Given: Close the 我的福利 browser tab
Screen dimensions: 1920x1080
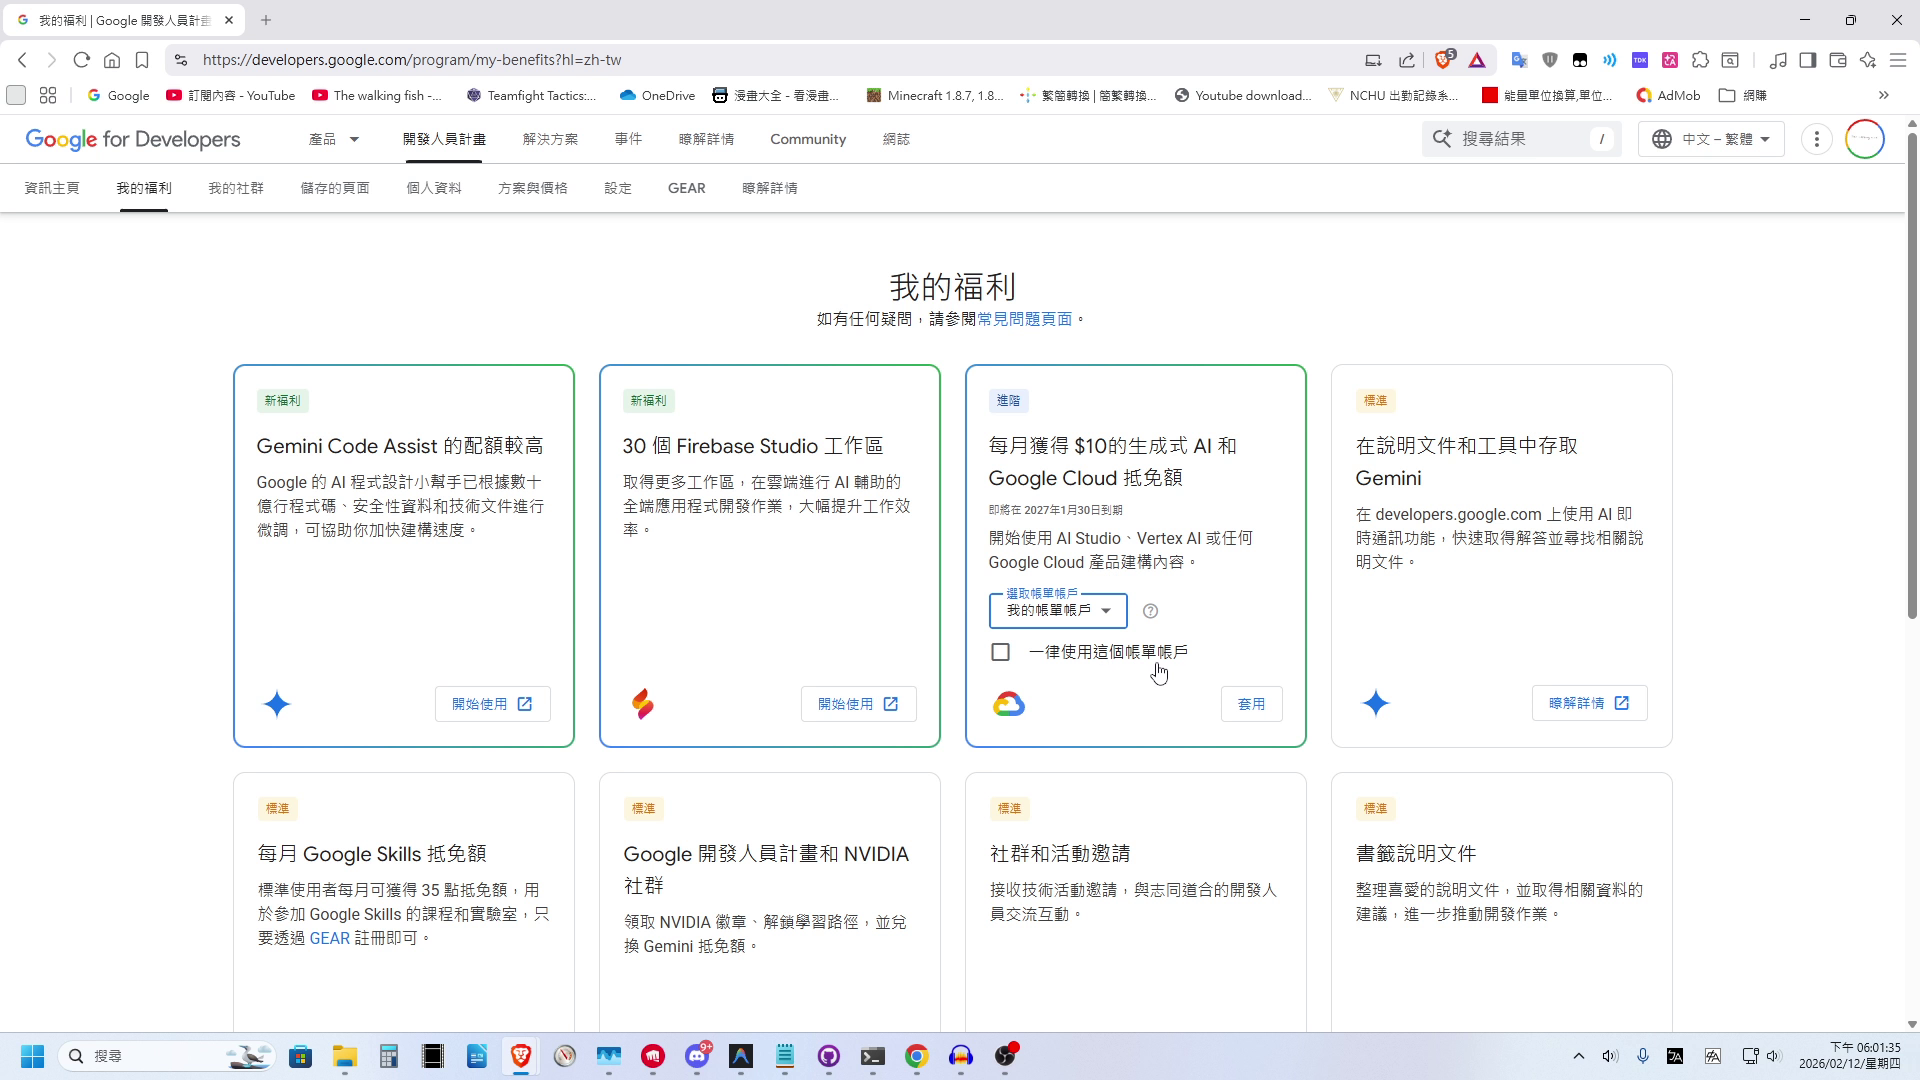Looking at the screenshot, I should click(229, 20).
